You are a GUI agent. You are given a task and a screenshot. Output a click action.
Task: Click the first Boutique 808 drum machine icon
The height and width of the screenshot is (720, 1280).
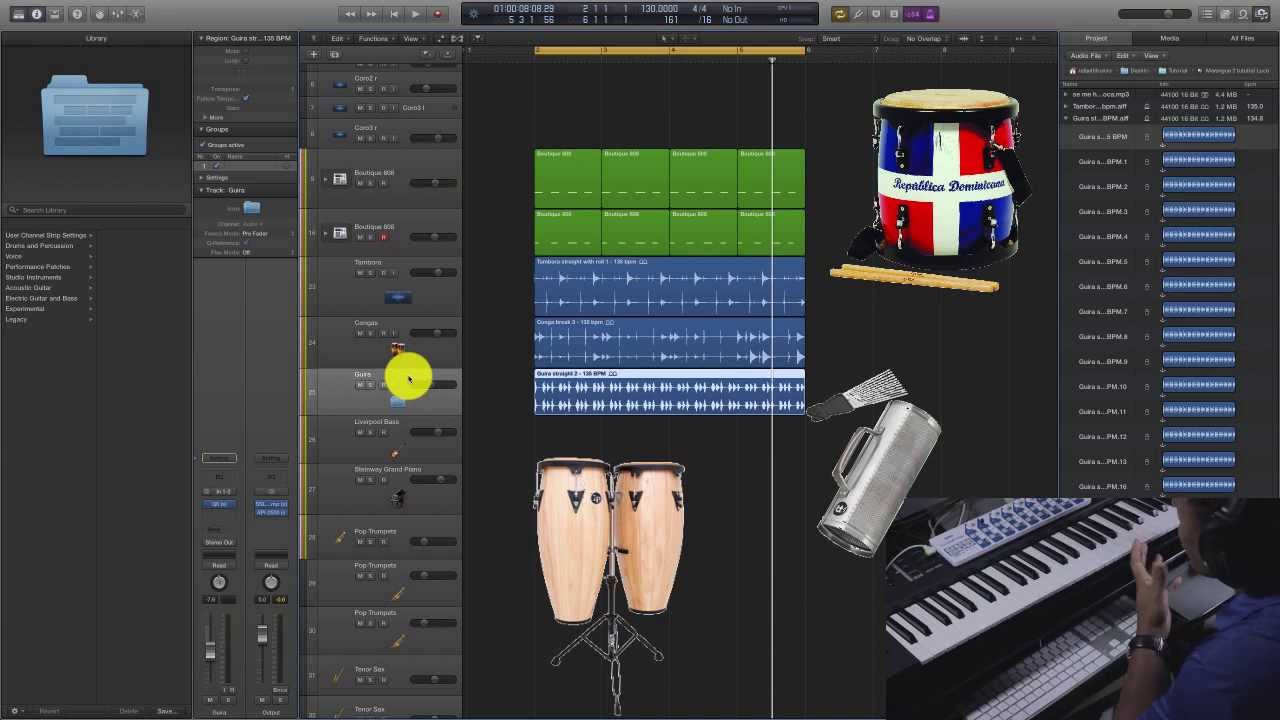(x=339, y=179)
